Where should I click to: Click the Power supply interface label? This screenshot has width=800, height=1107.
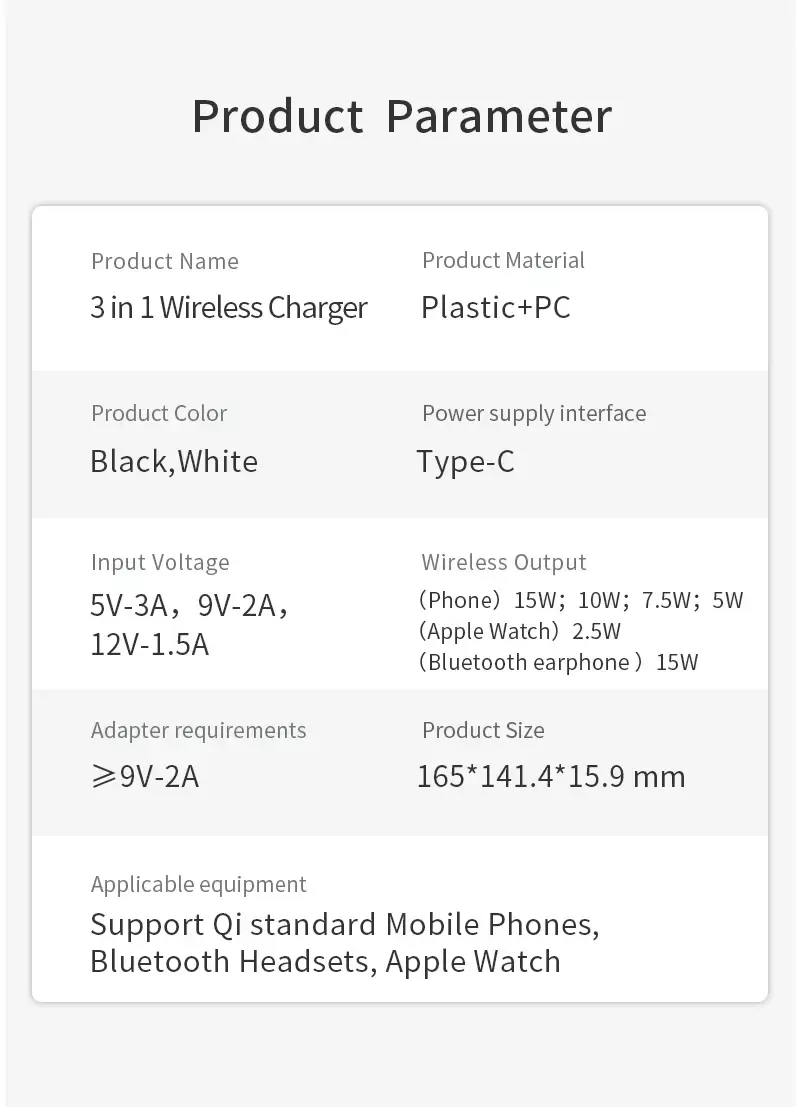[534, 414]
